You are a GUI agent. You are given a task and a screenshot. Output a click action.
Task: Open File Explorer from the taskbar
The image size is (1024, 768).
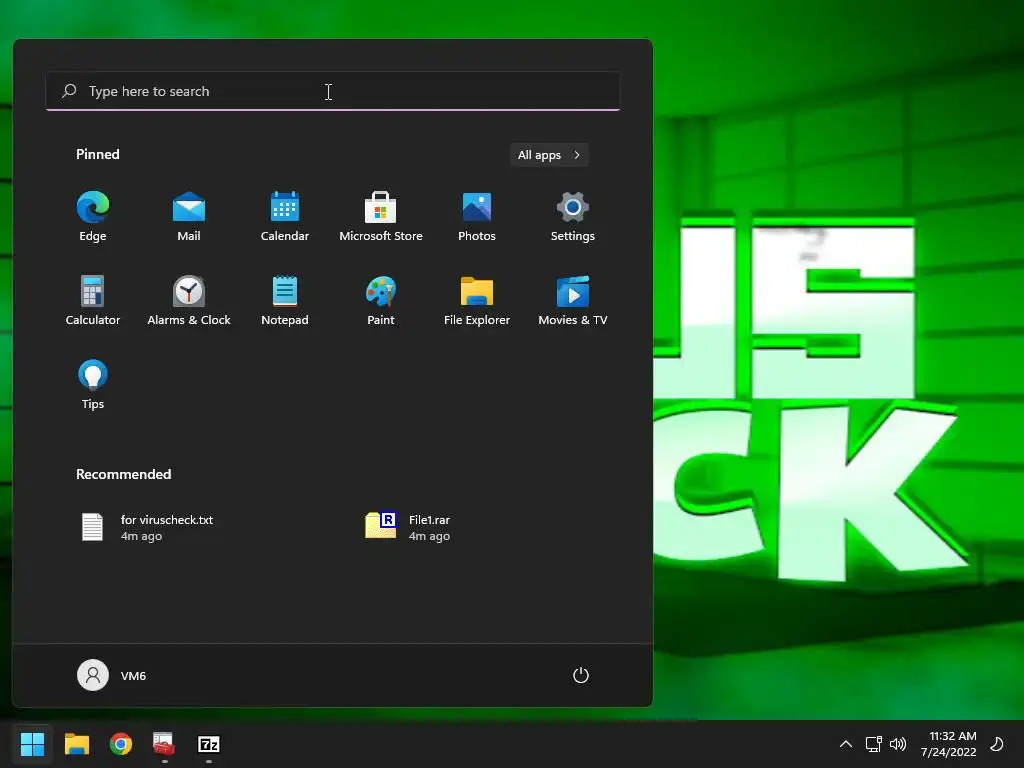coord(76,744)
